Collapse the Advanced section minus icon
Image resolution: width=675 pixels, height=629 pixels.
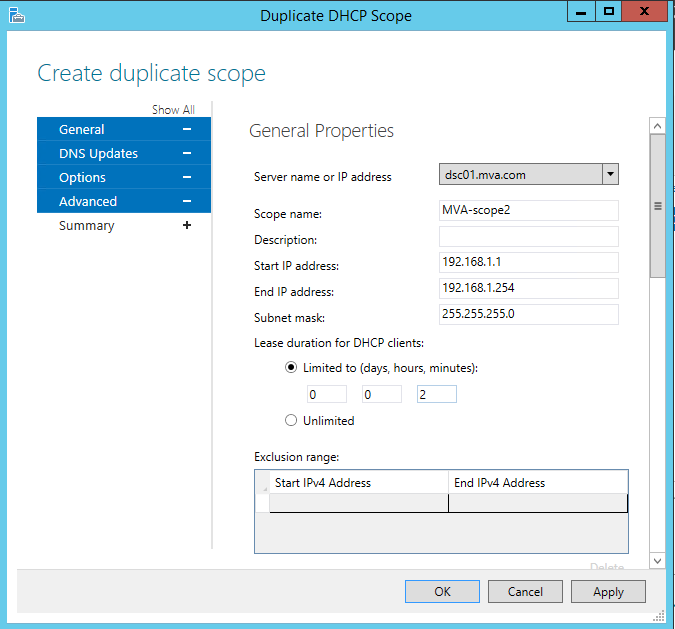(x=187, y=201)
